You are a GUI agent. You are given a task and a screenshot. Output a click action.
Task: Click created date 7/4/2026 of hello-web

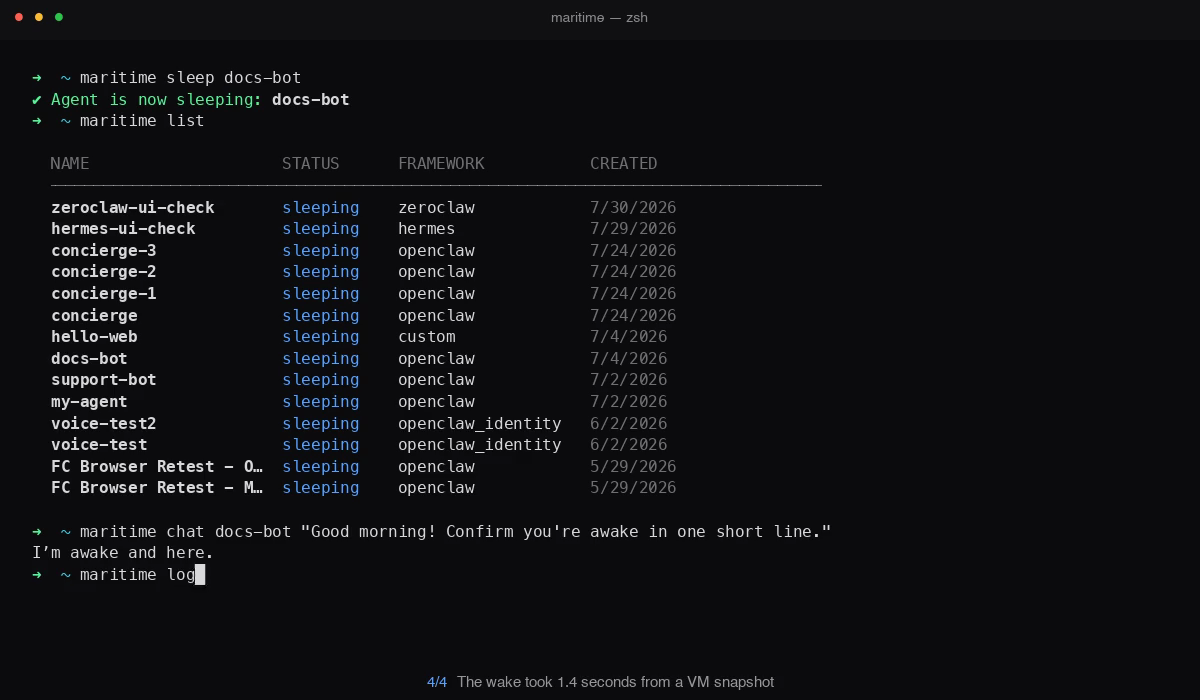point(628,336)
